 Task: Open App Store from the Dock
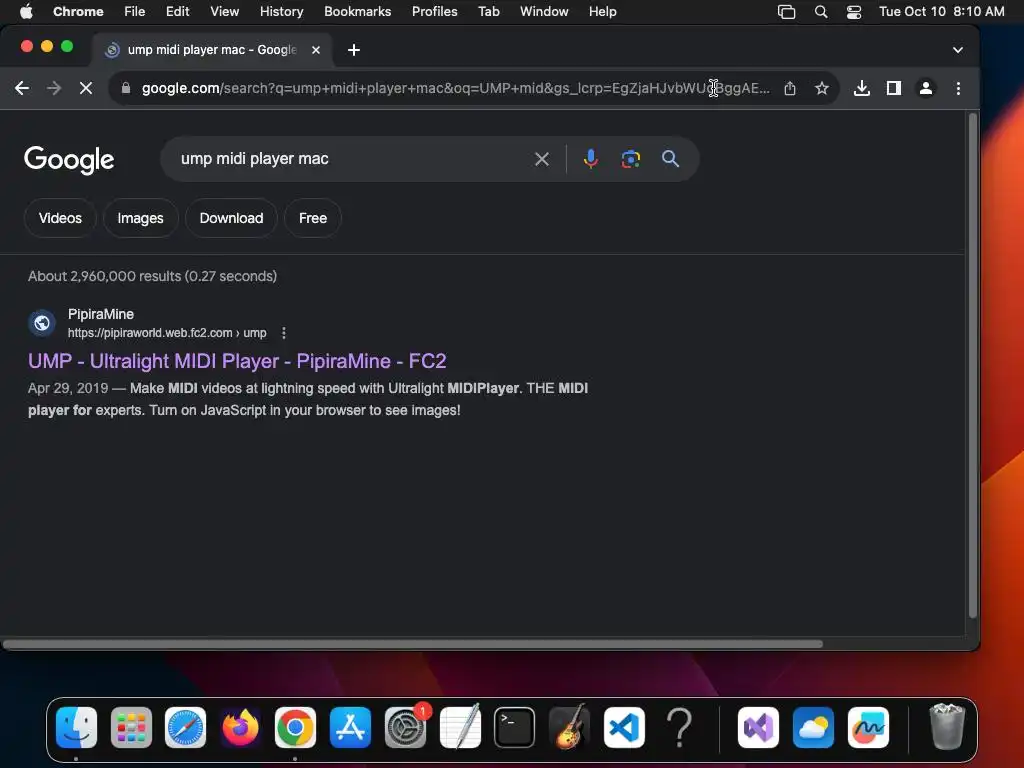[x=350, y=728]
